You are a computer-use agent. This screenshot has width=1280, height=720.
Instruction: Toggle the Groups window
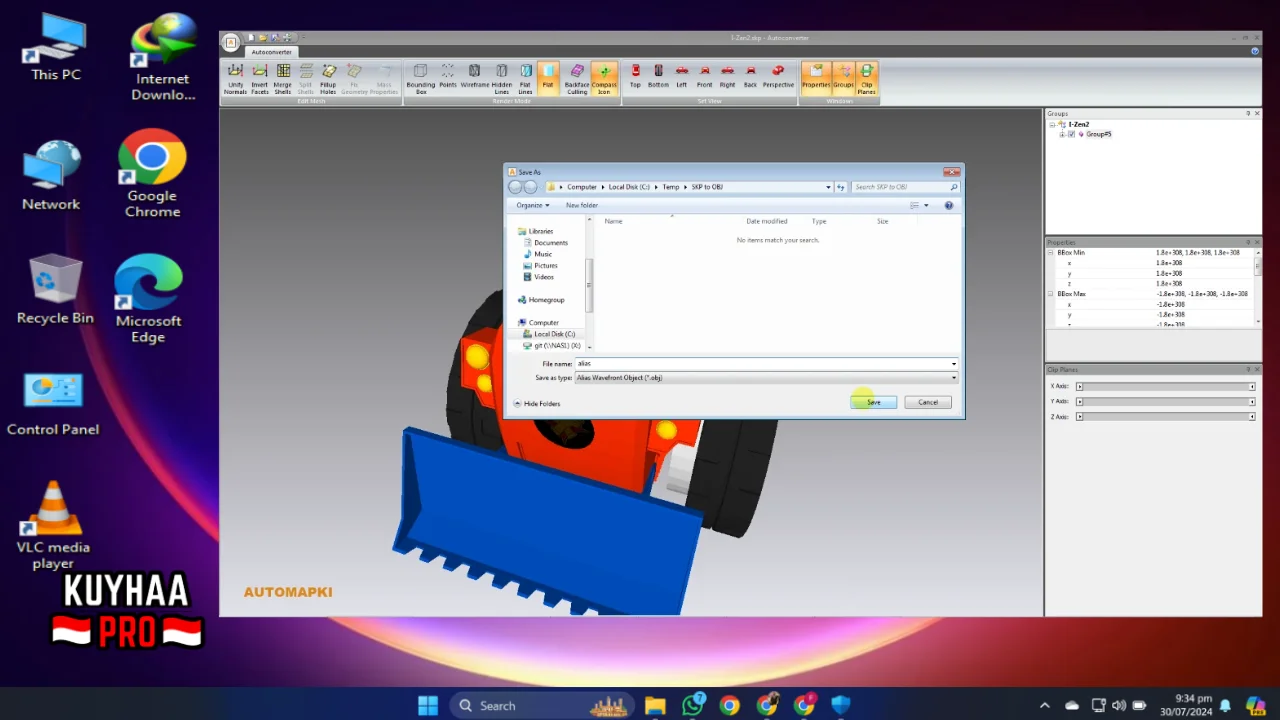pyautogui.click(x=843, y=78)
